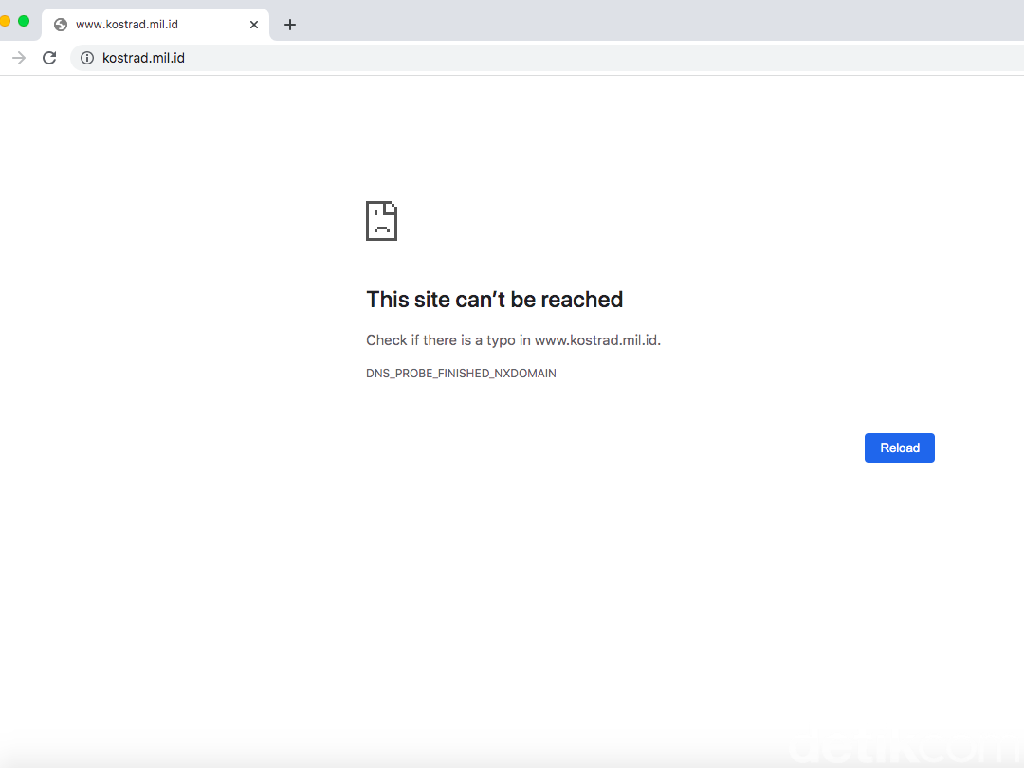Click the globe favicon on the tab
This screenshot has height=768, width=1024.
[x=61, y=25]
